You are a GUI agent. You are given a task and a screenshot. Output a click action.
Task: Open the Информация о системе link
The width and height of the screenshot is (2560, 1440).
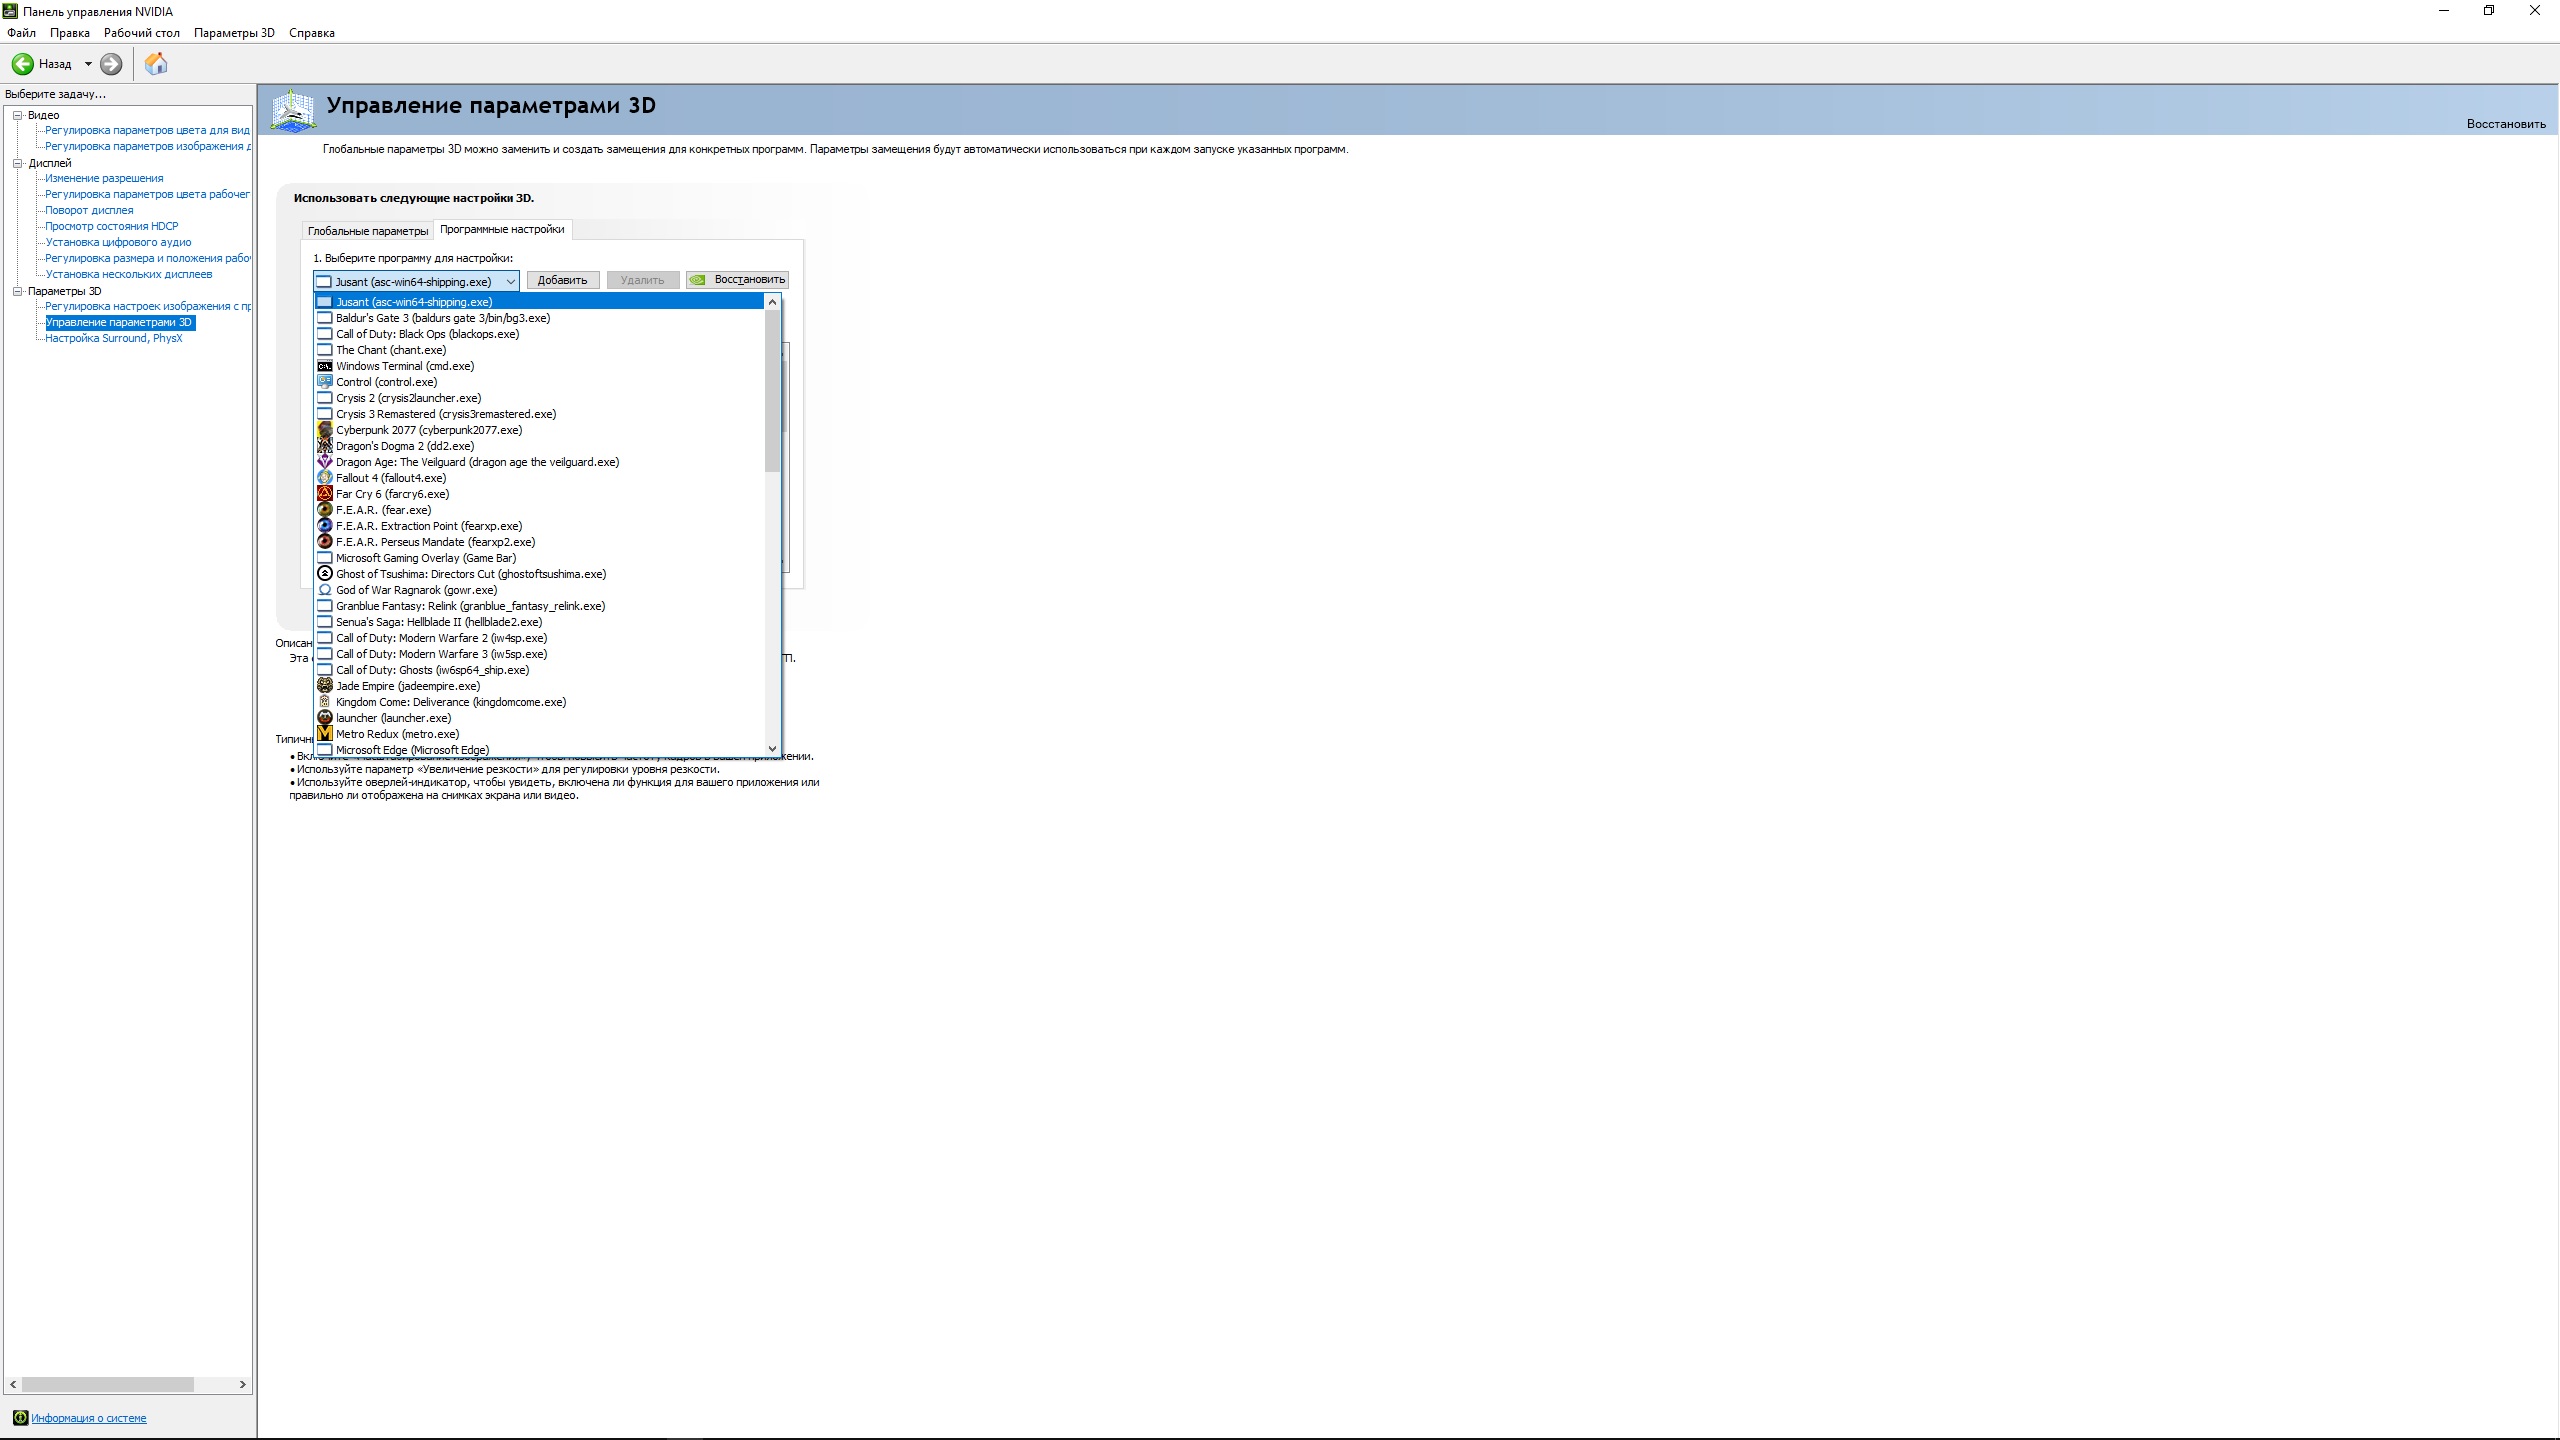point(88,1418)
